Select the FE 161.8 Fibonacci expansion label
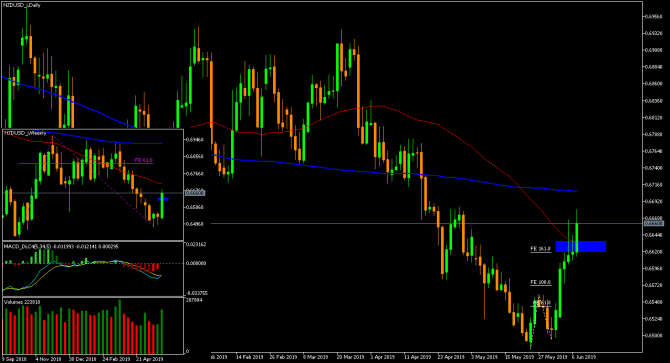This screenshot has height=363, width=670. [x=541, y=249]
